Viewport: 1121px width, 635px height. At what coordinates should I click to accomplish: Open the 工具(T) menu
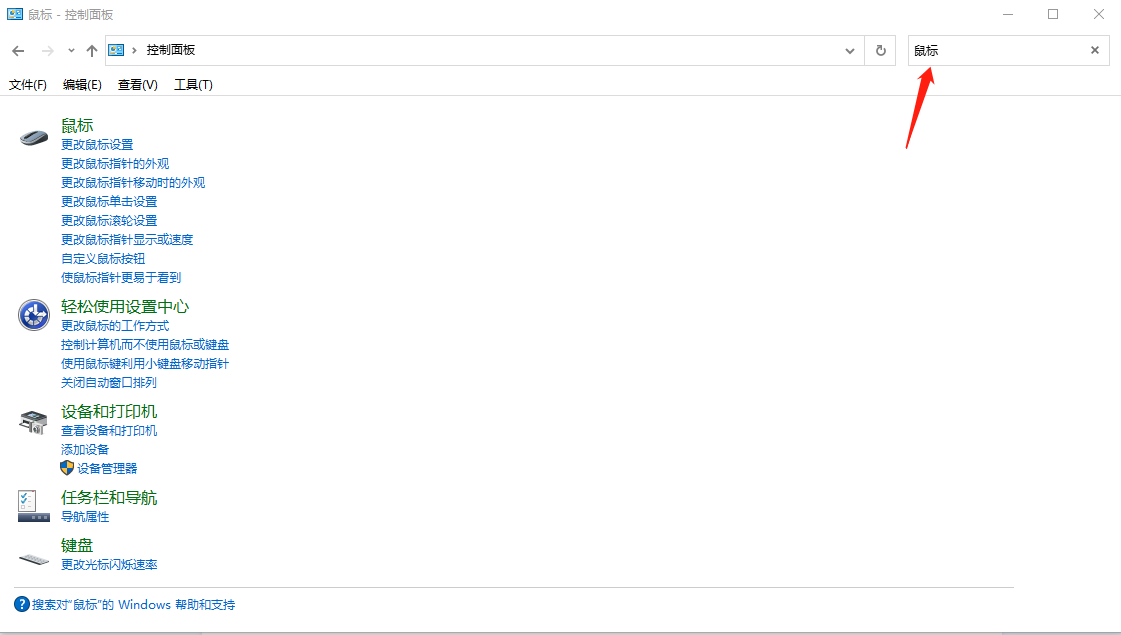[x=194, y=84]
